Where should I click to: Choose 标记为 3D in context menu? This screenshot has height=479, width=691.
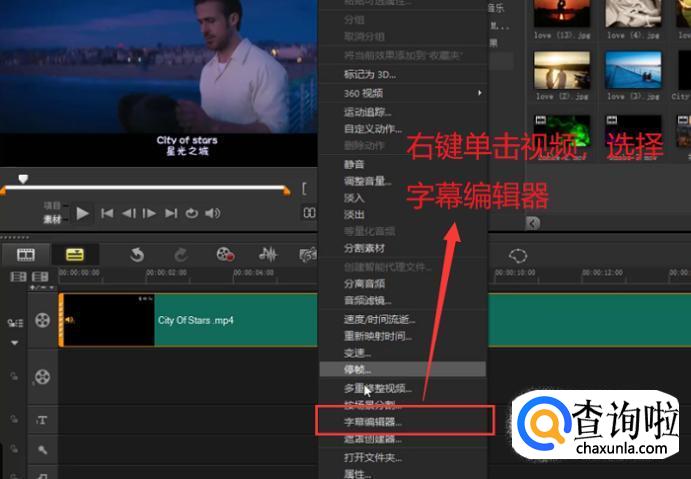369,74
